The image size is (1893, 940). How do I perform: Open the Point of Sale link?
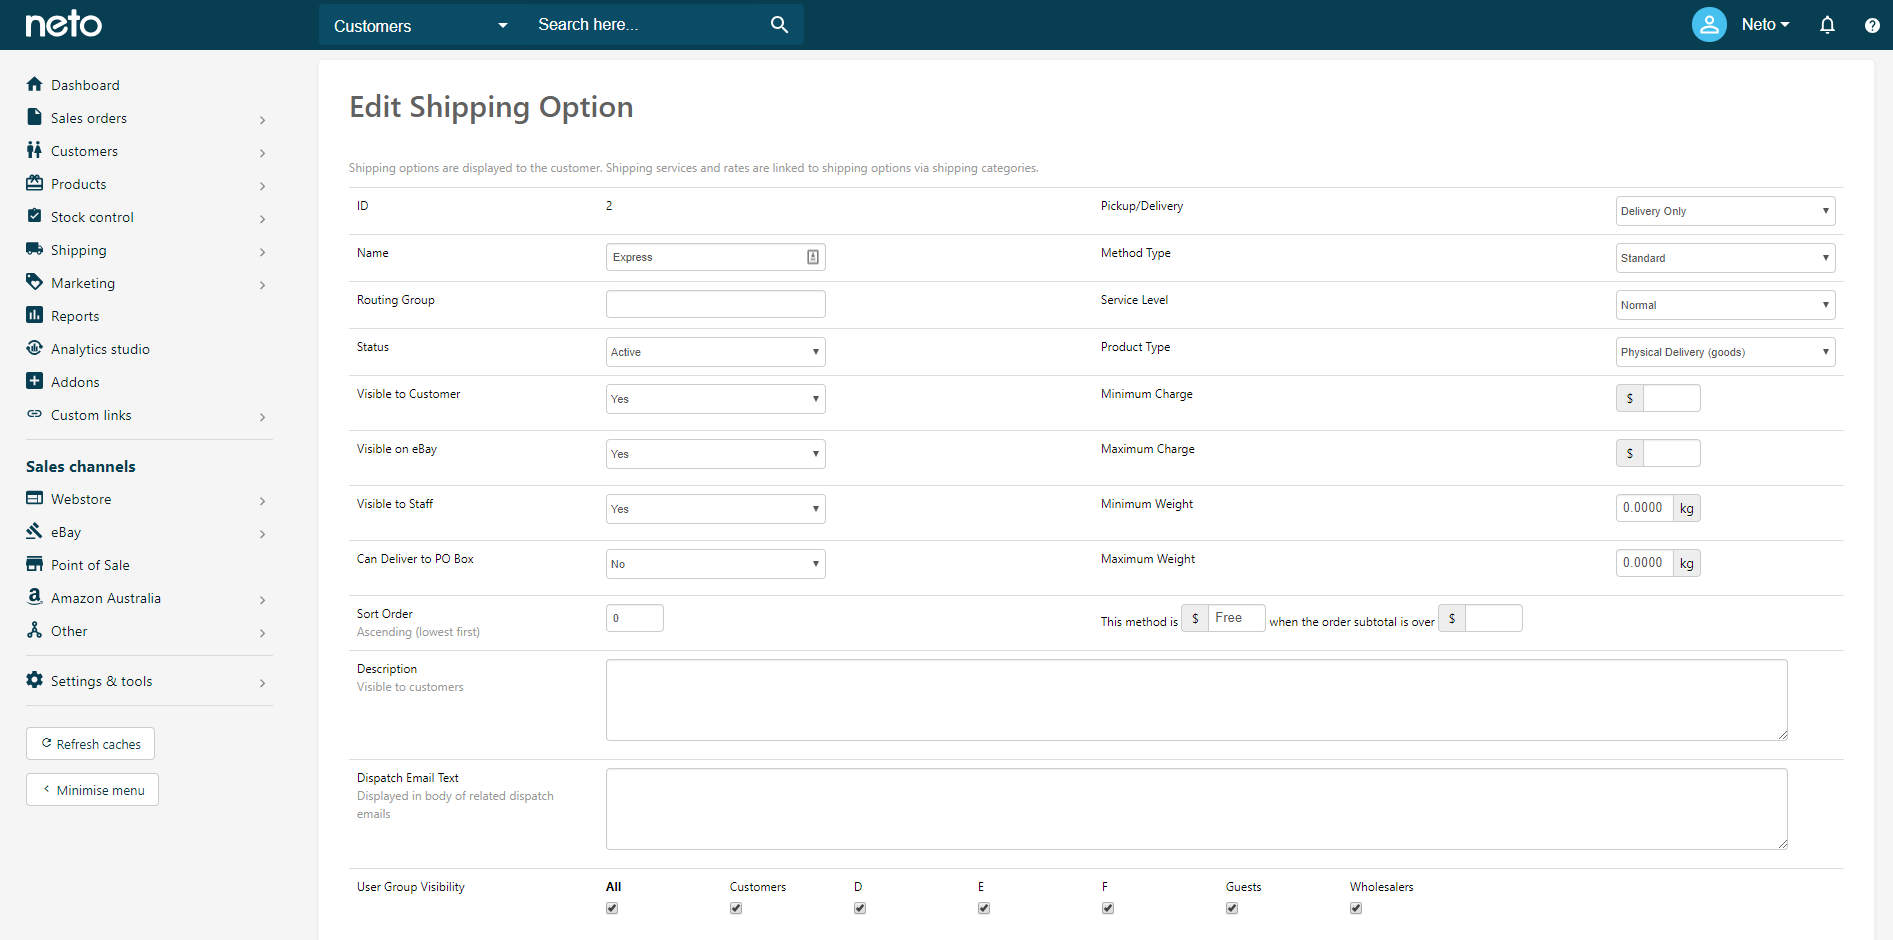(x=90, y=565)
